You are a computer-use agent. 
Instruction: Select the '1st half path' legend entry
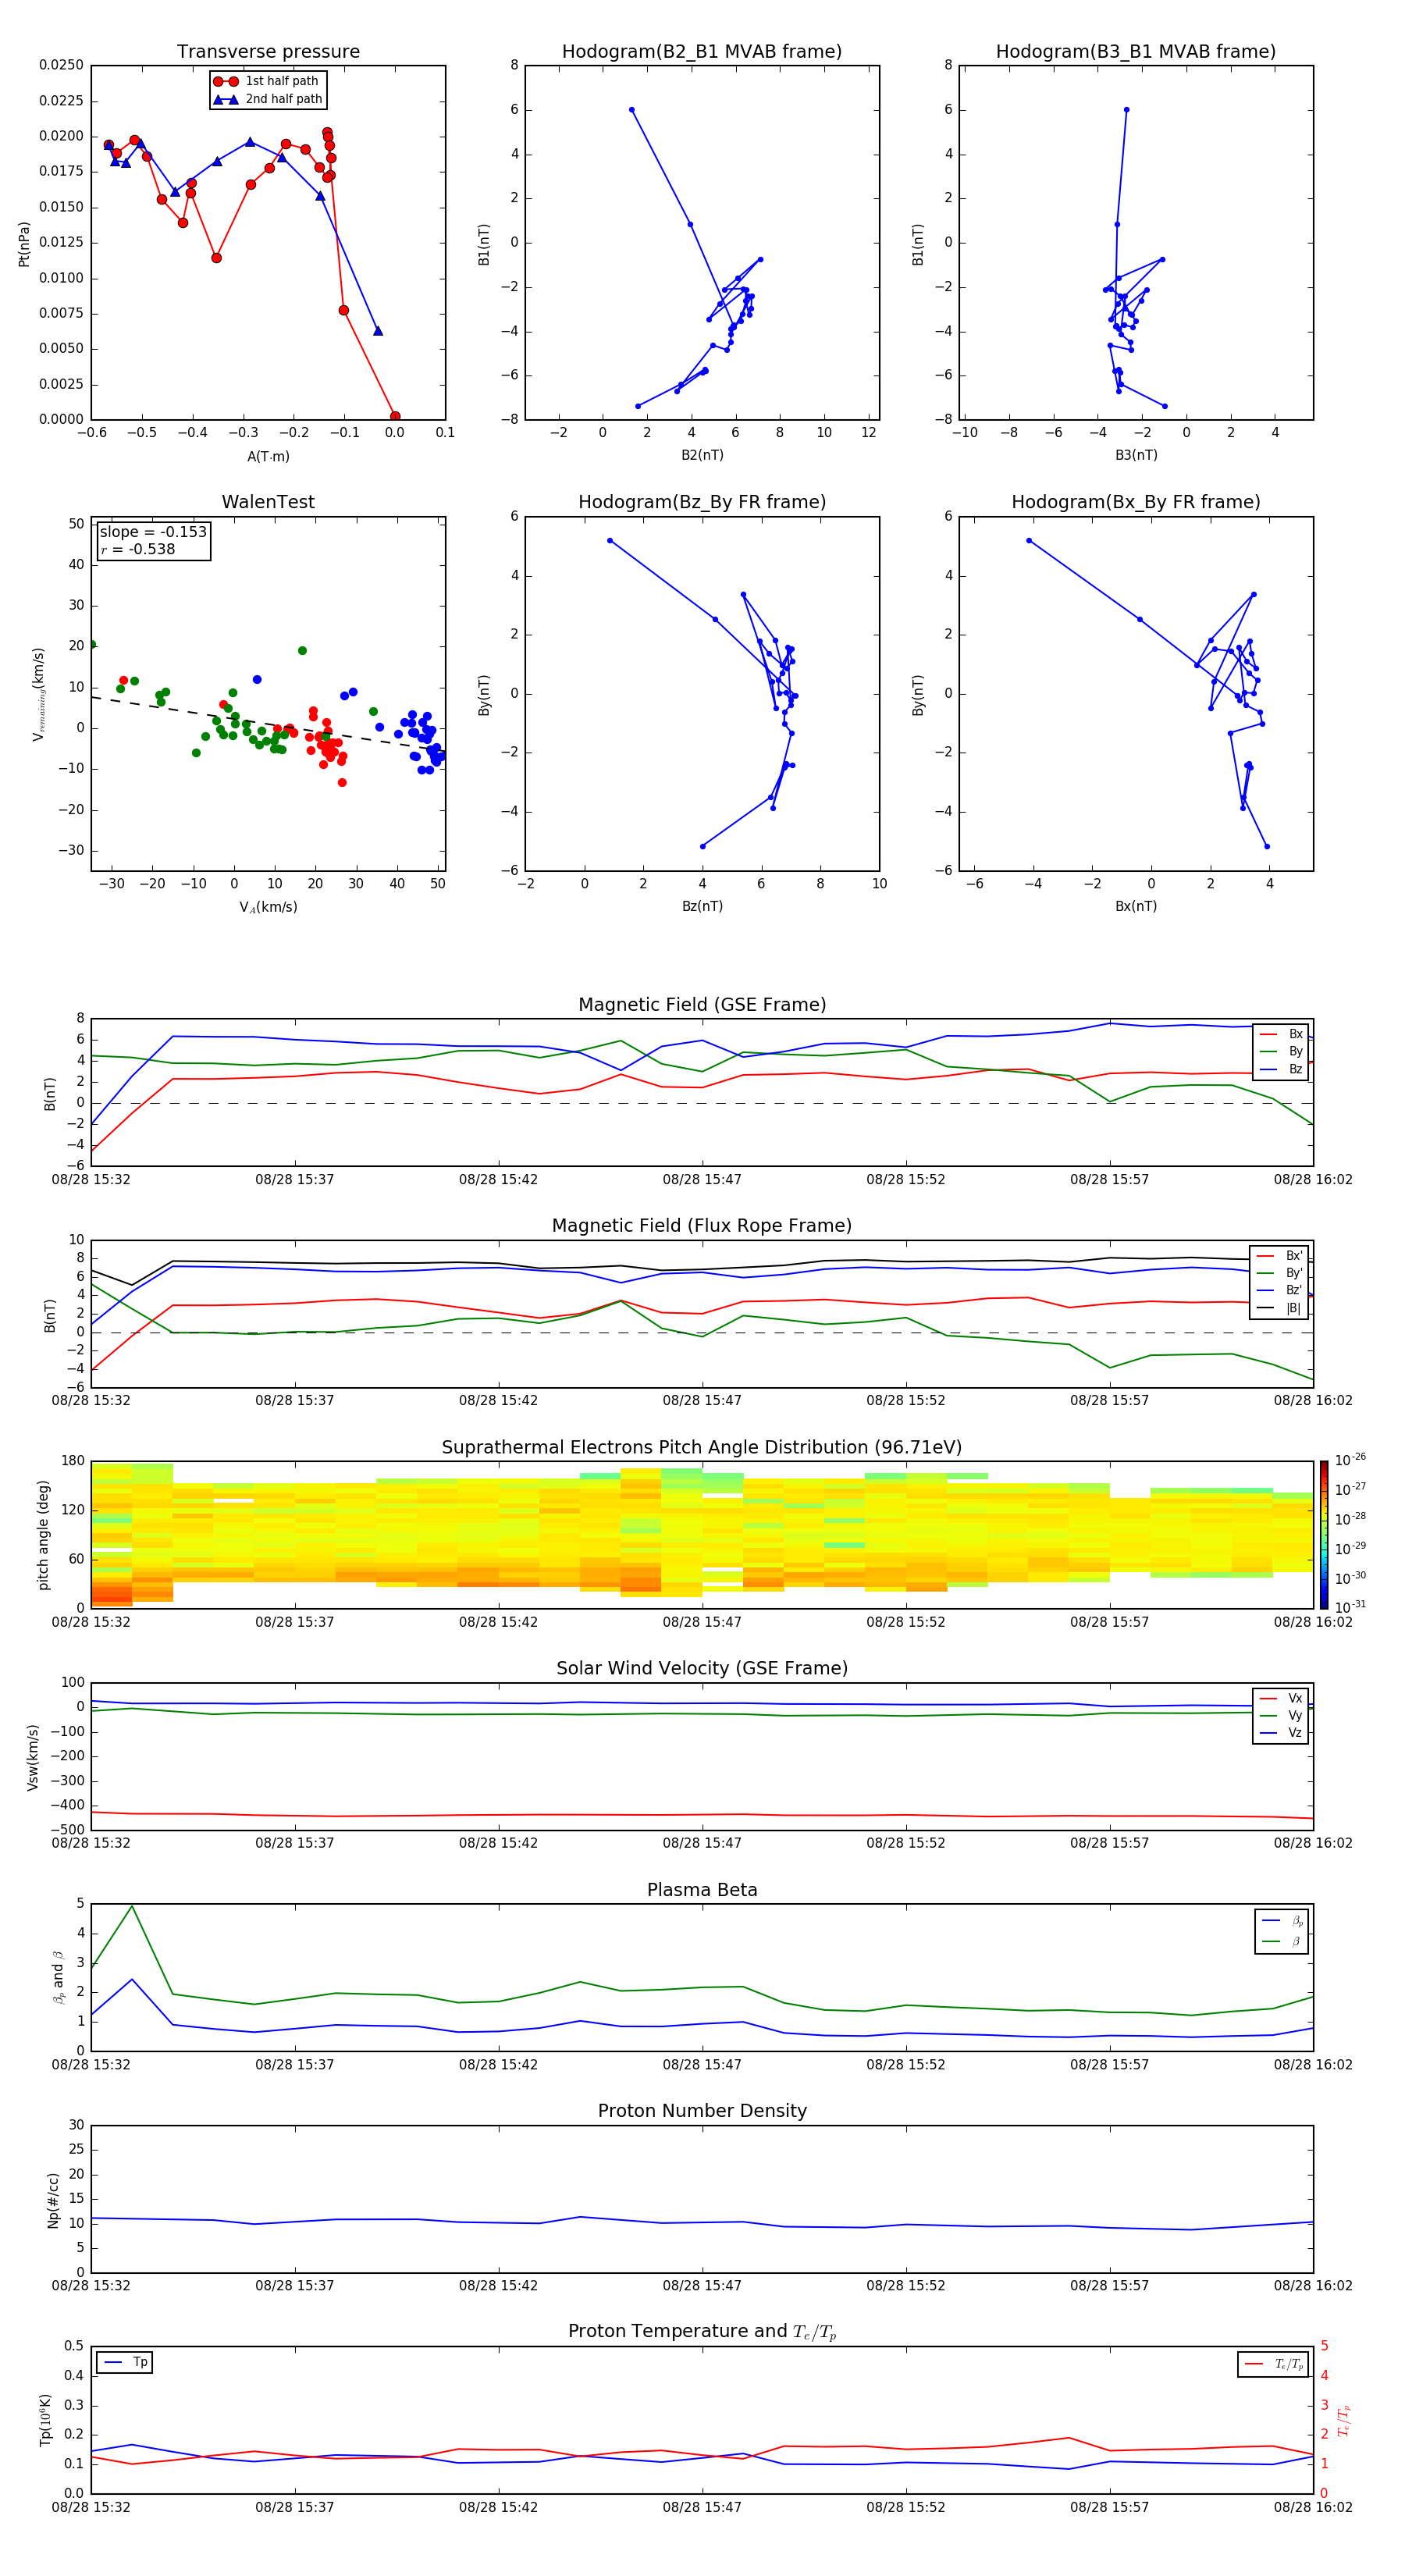267,81
